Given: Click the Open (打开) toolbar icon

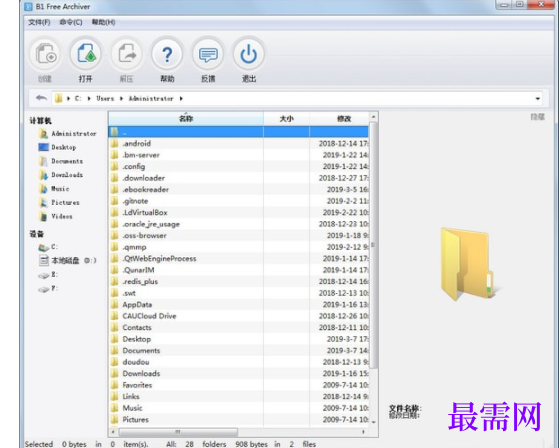Looking at the screenshot, I should point(86,55).
